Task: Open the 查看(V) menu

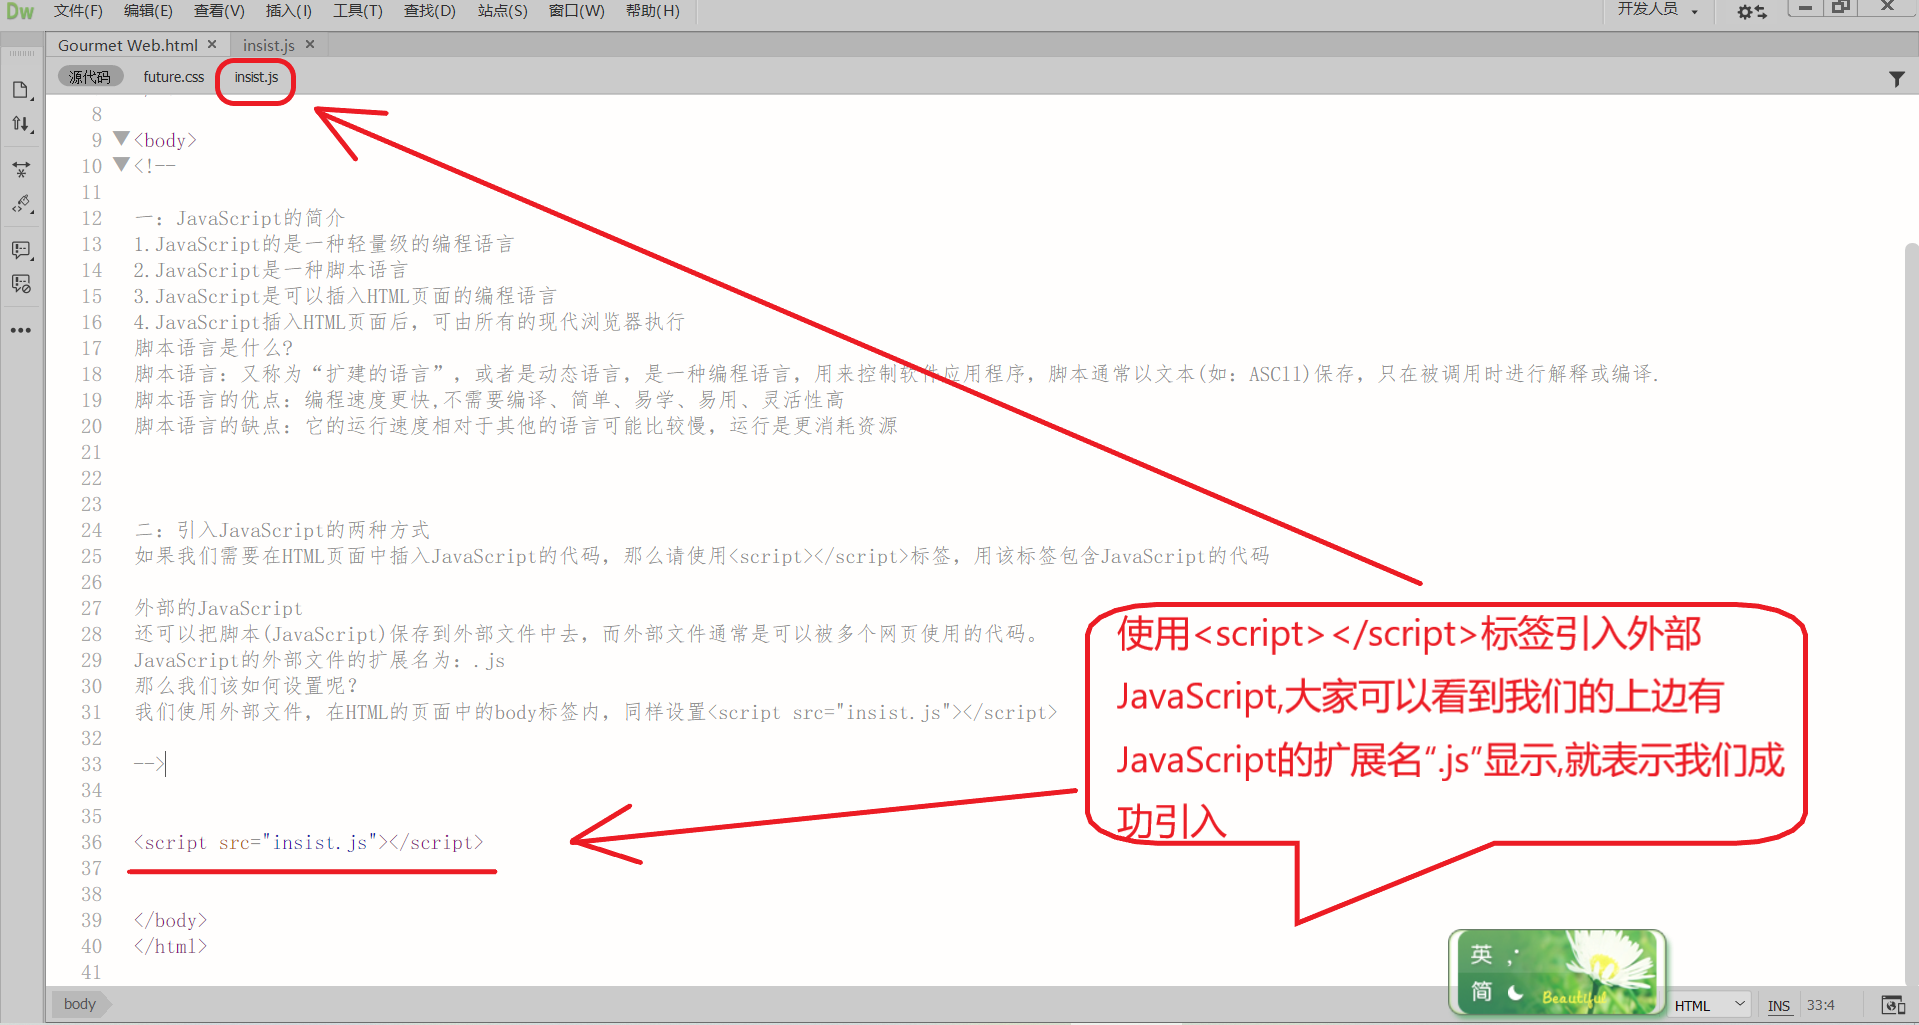Action: click(x=219, y=11)
